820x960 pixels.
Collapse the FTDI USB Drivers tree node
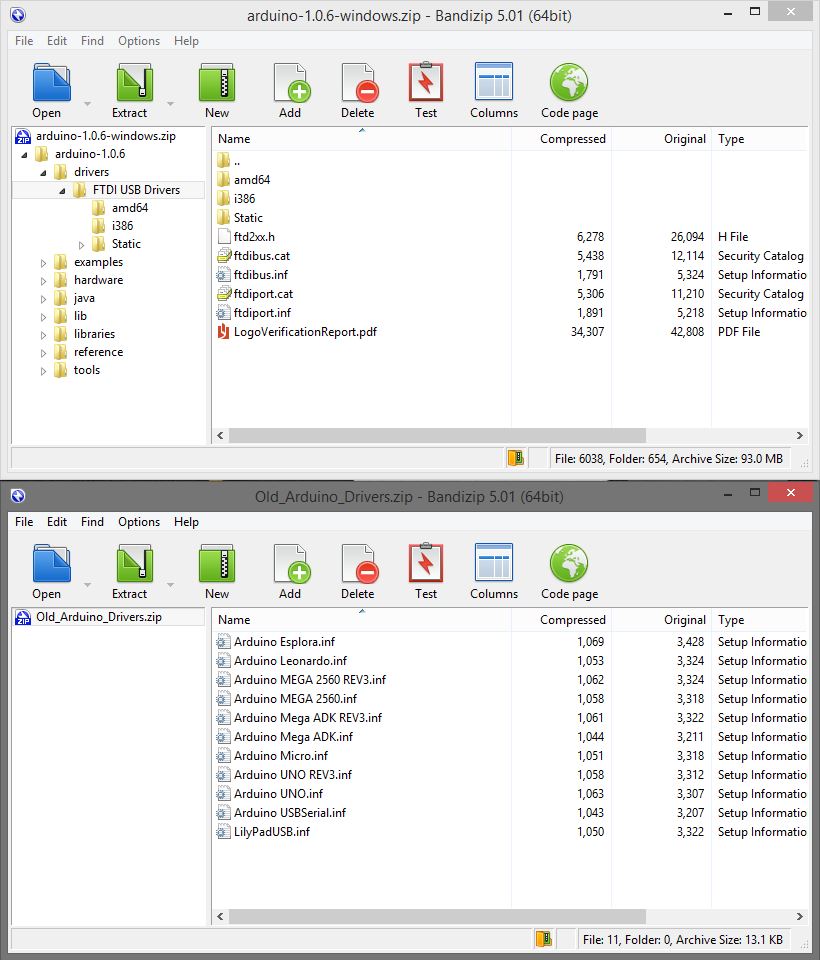(x=62, y=191)
